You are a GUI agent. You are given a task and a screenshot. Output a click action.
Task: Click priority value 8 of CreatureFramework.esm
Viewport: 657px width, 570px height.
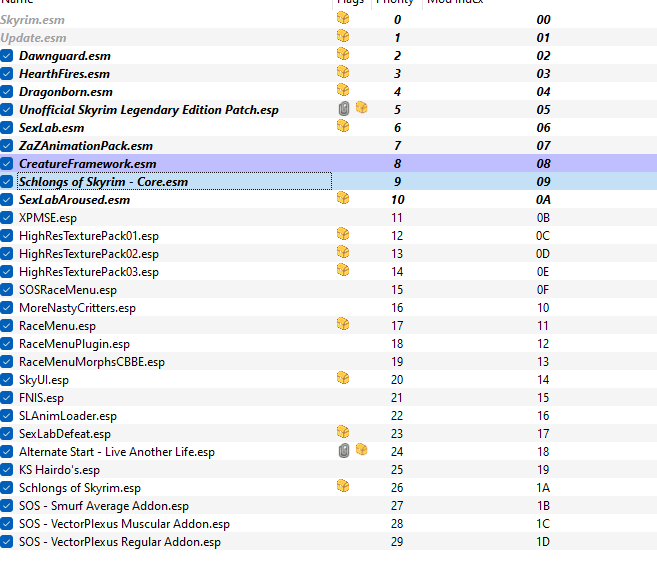pos(397,164)
